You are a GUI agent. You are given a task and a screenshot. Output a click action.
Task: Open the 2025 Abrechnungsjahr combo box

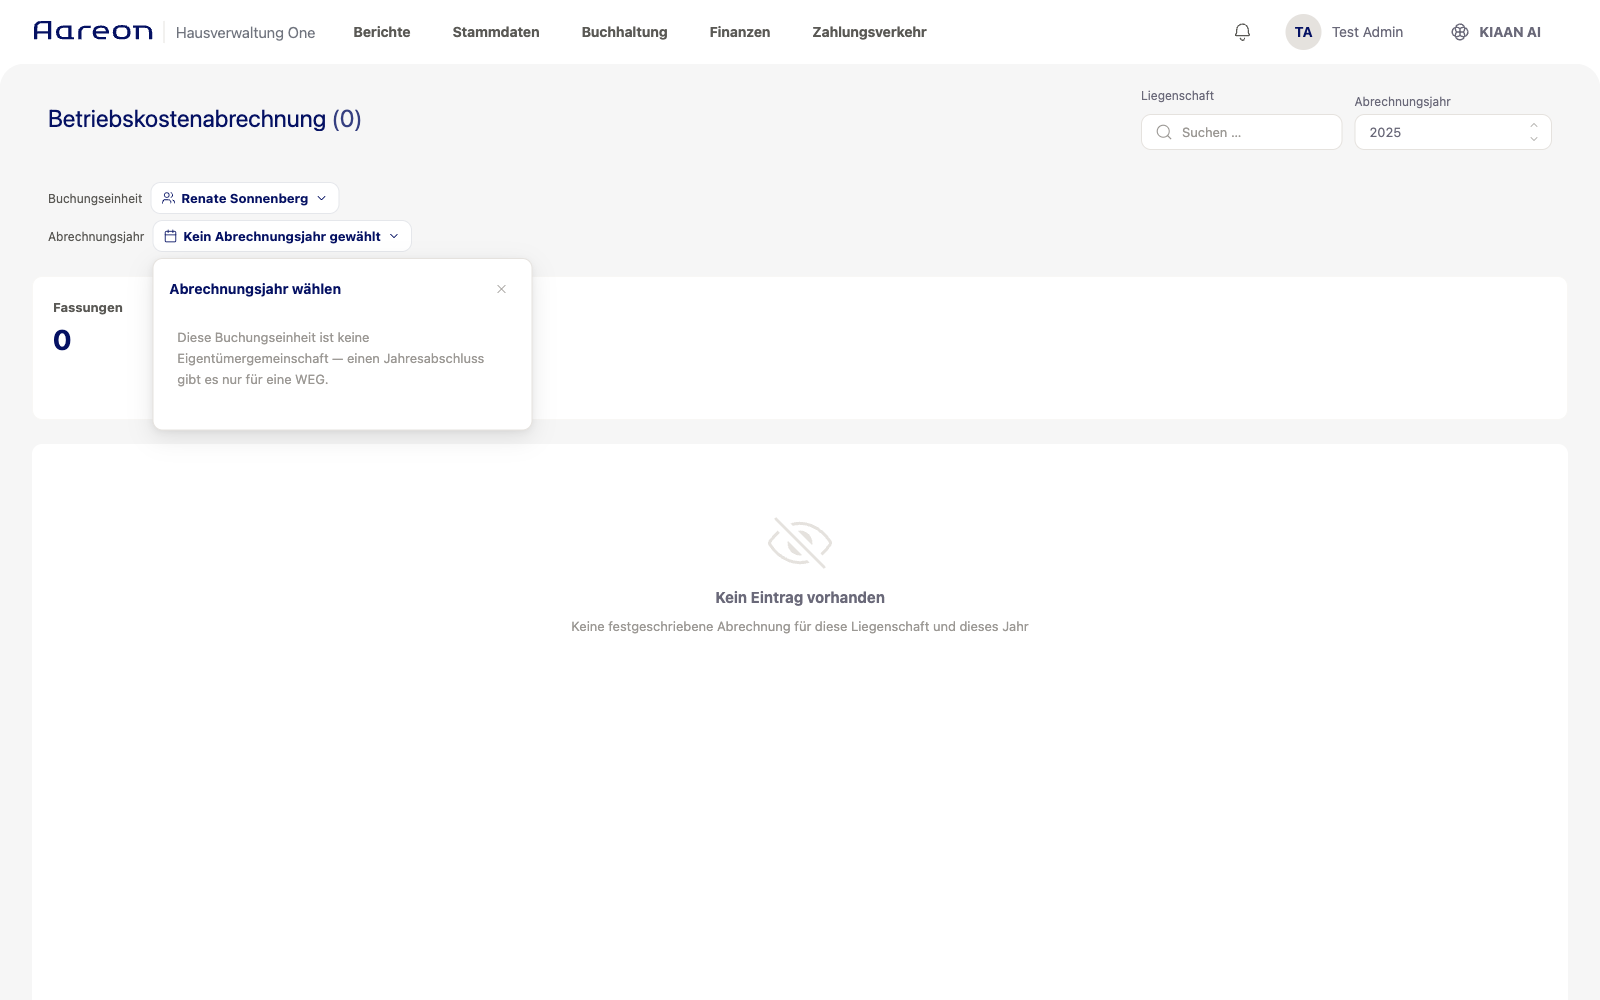point(1453,132)
